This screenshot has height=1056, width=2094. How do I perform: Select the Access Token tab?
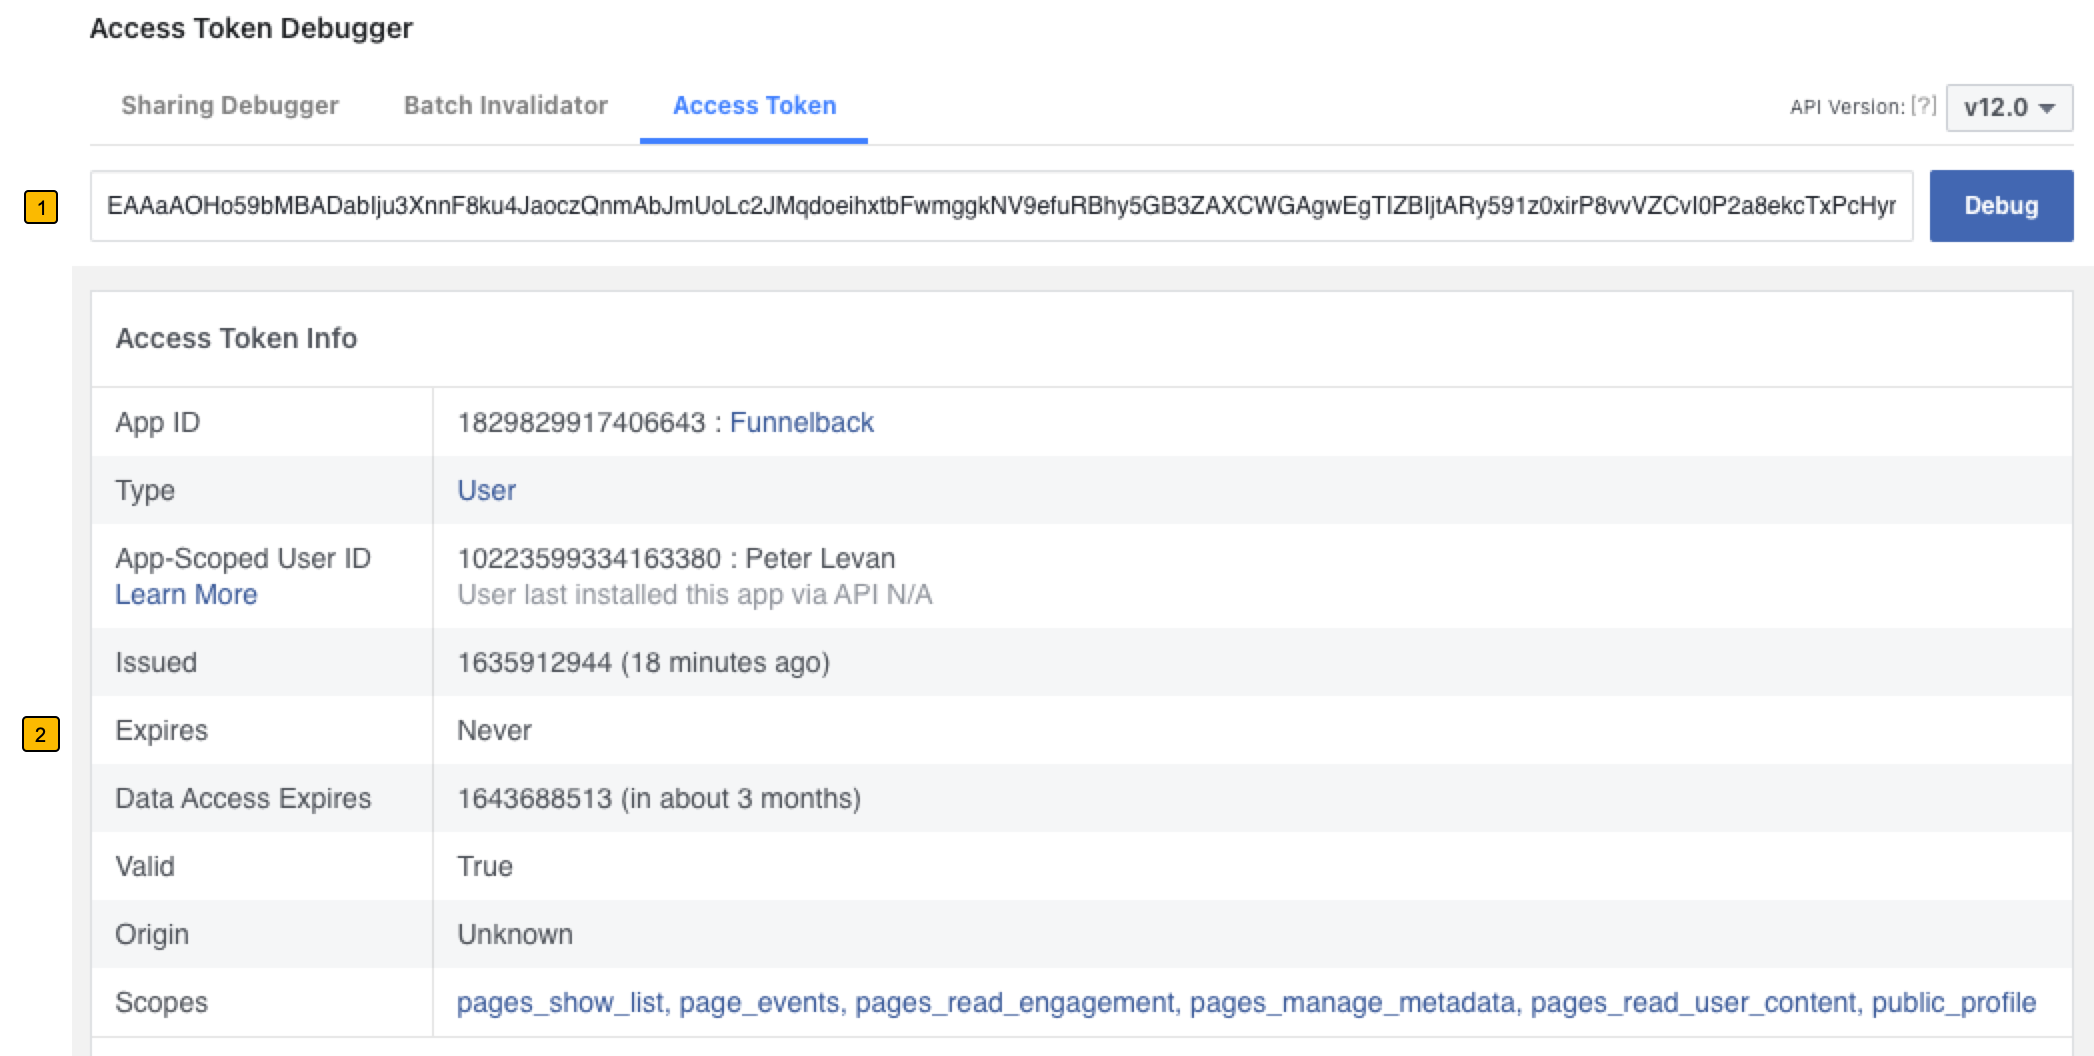pos(754,106)
